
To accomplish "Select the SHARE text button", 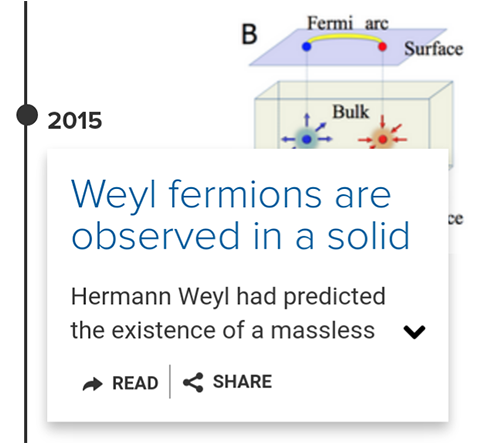I will pos(243,382).
